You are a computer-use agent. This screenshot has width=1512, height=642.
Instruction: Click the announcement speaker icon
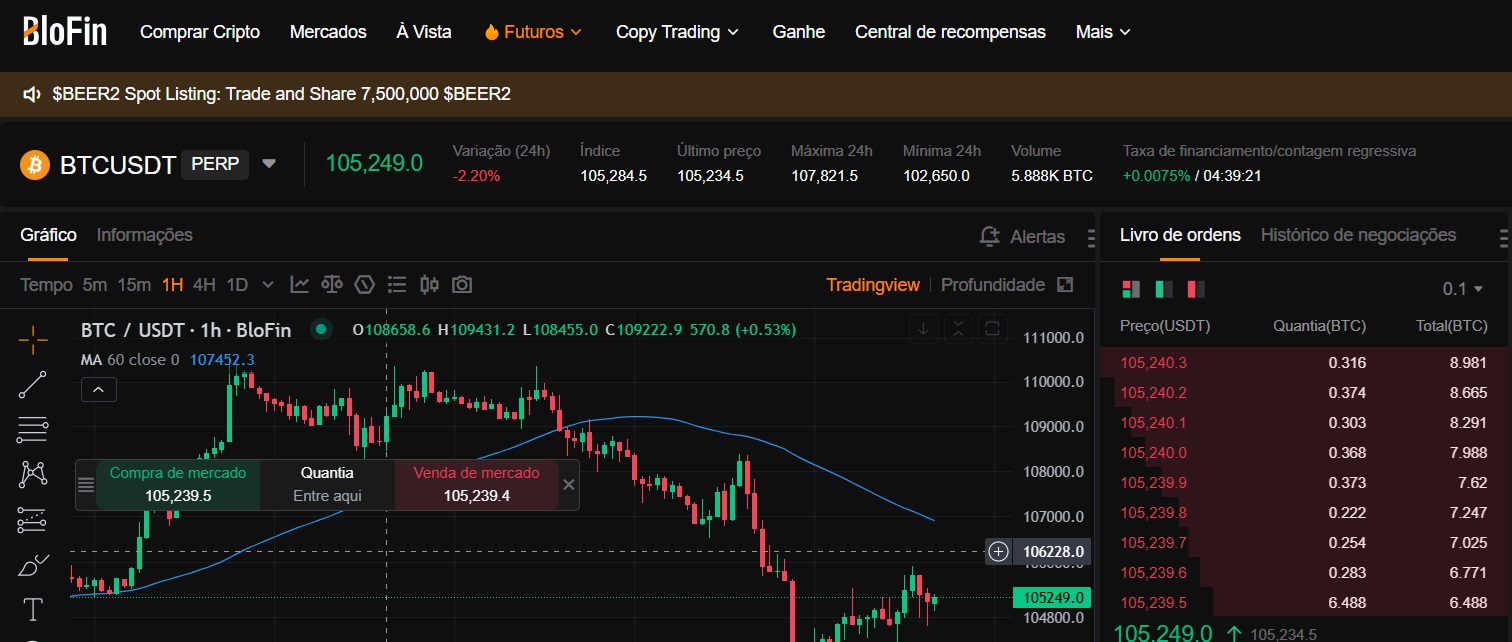[x=32, y=94]
